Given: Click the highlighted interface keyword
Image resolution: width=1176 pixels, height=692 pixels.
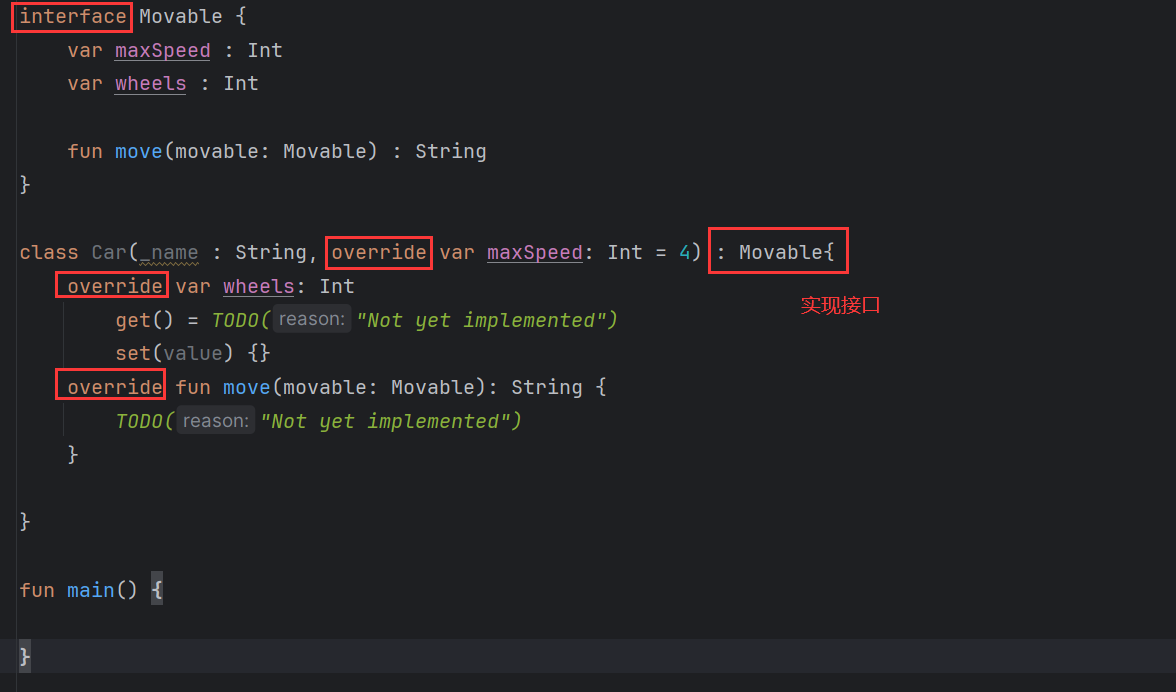Looking at the screenshot, I should [x=70, y=16].
